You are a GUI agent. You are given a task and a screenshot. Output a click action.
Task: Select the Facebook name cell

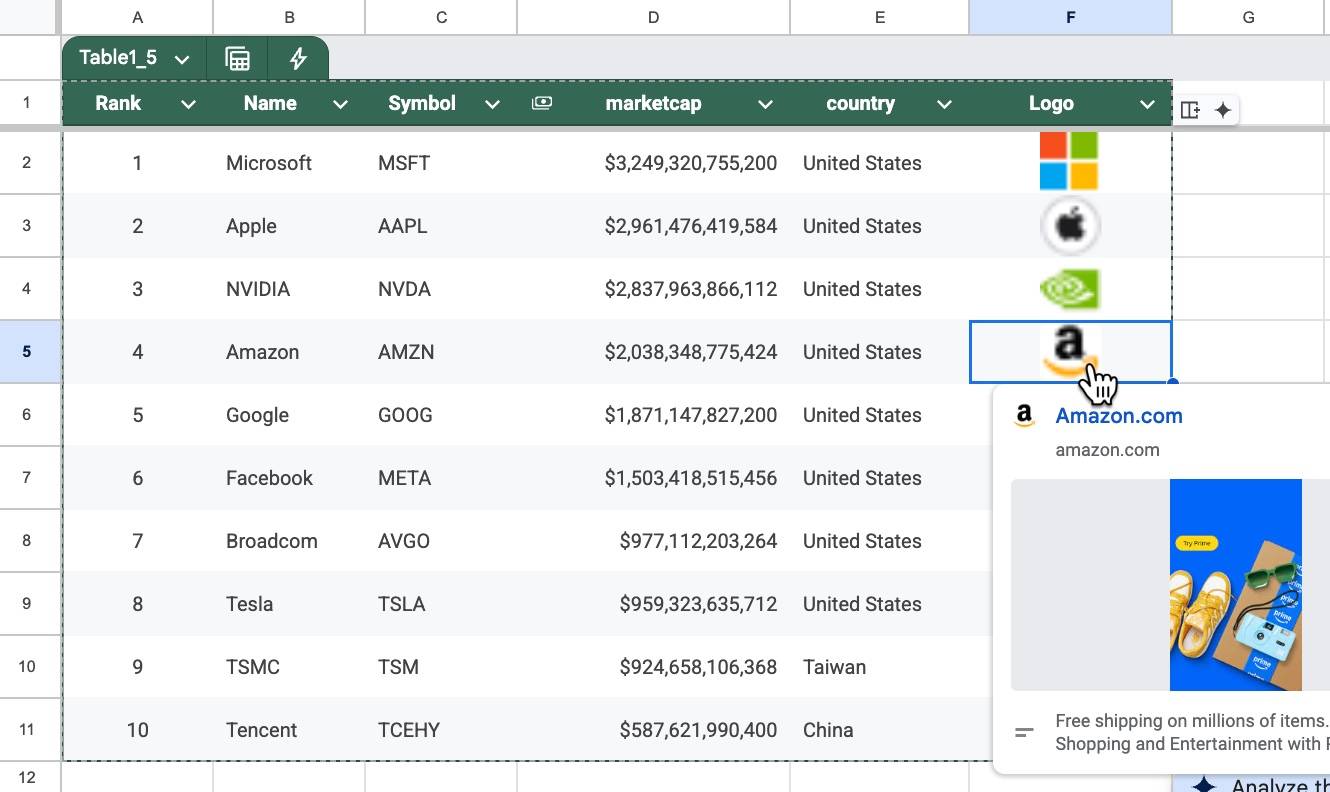point(289,478)
